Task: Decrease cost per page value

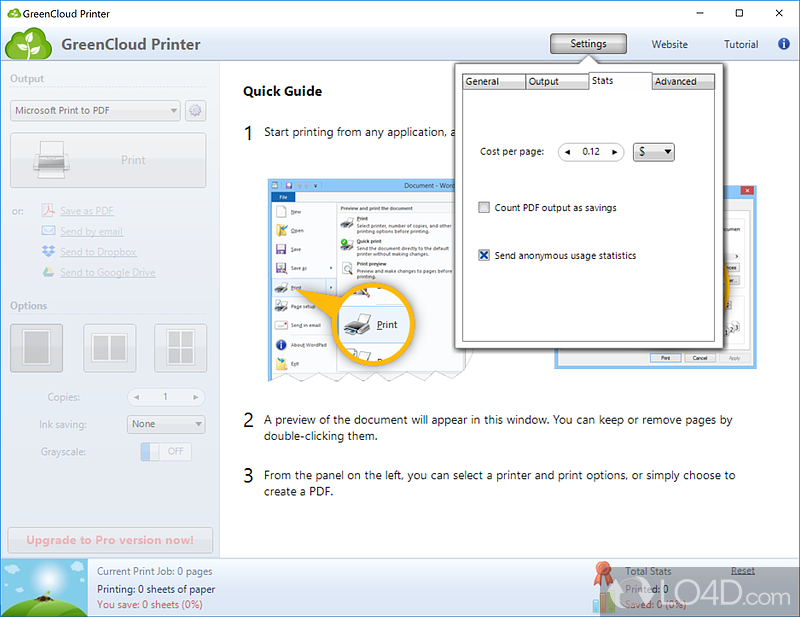Action: [x=567, y=152]
